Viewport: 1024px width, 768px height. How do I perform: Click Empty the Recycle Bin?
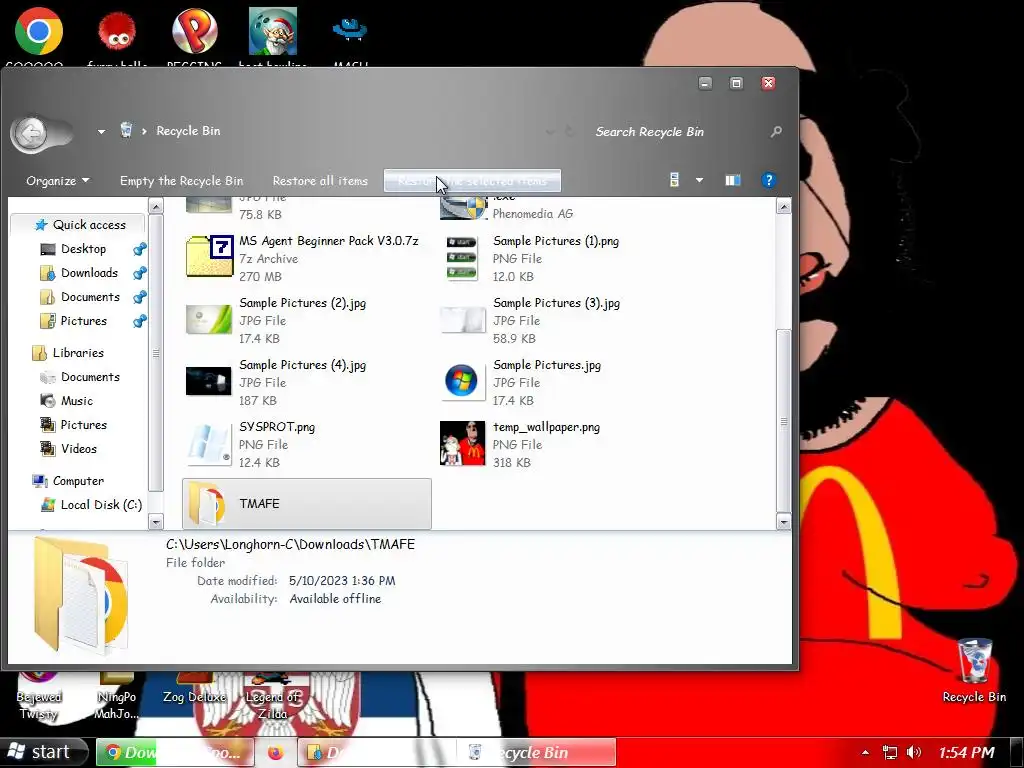pos(182,181)
